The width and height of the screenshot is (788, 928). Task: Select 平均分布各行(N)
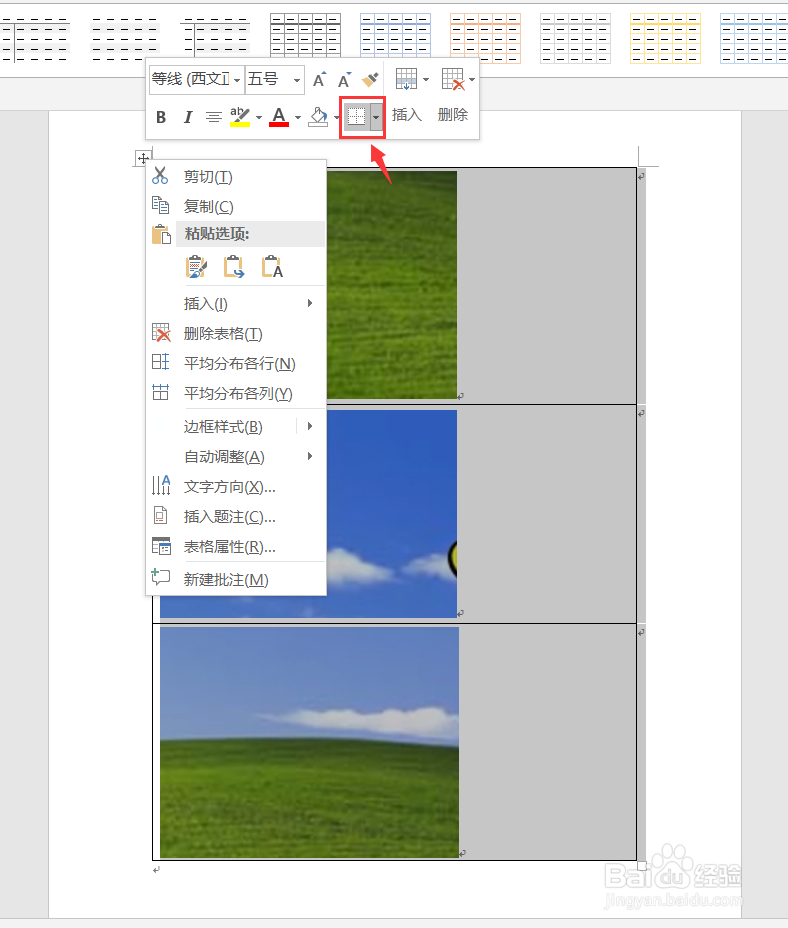pos(239,363)
